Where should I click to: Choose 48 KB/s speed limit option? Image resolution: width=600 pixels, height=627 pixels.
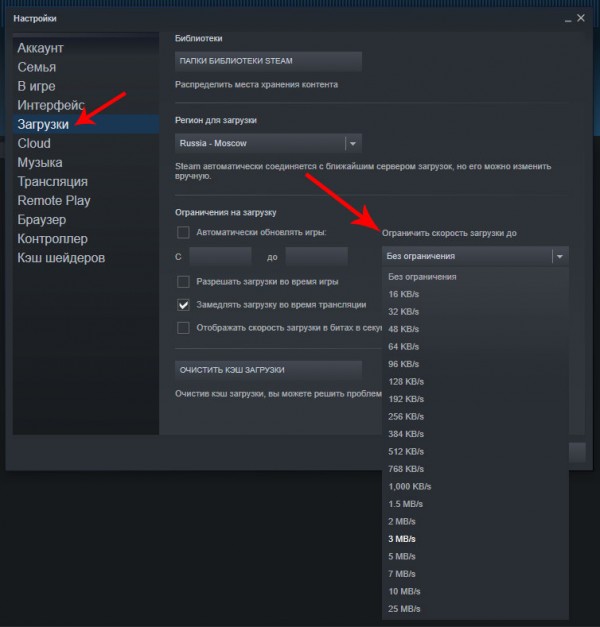click(x=475, y=329)
